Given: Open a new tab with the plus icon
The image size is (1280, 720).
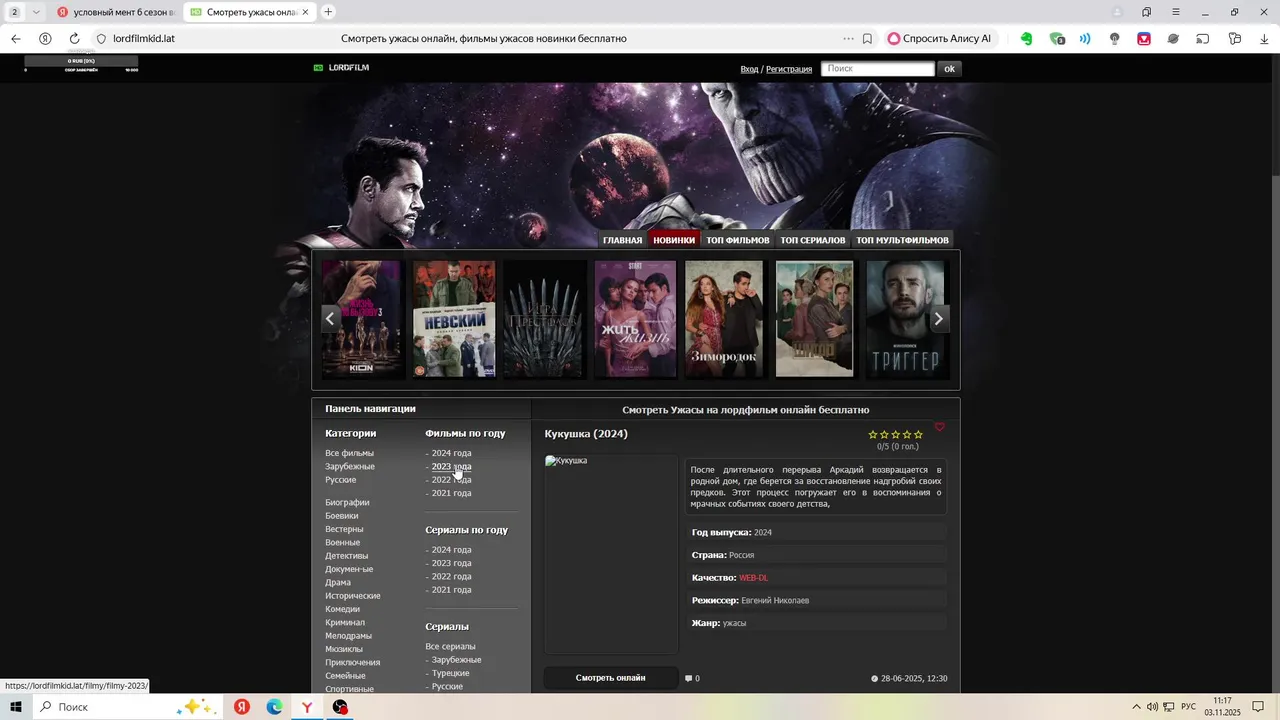Looking at the screenshot, I should 328,12.
